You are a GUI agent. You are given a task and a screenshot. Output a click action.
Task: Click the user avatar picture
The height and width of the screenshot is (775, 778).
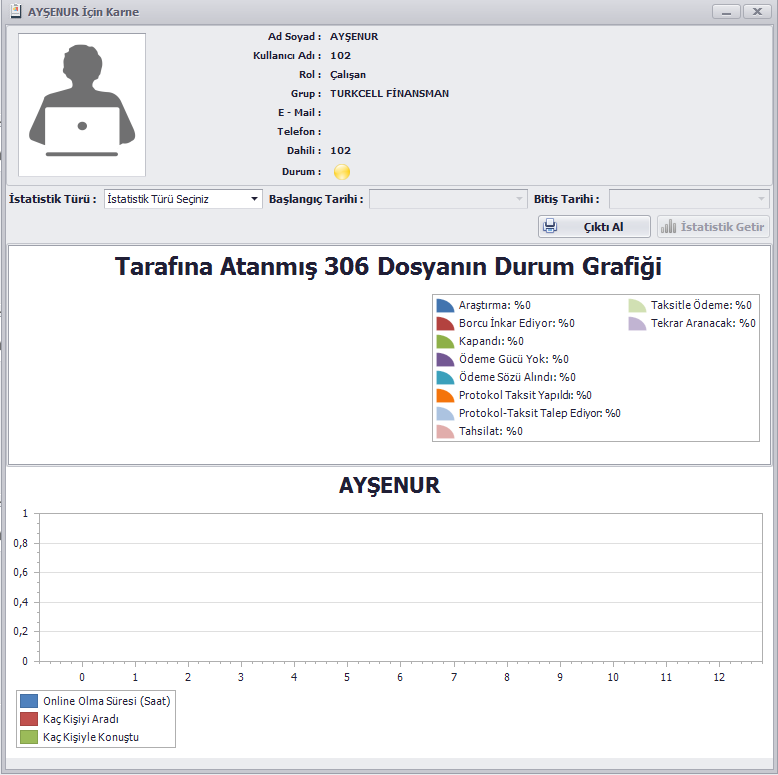point(82,105)
